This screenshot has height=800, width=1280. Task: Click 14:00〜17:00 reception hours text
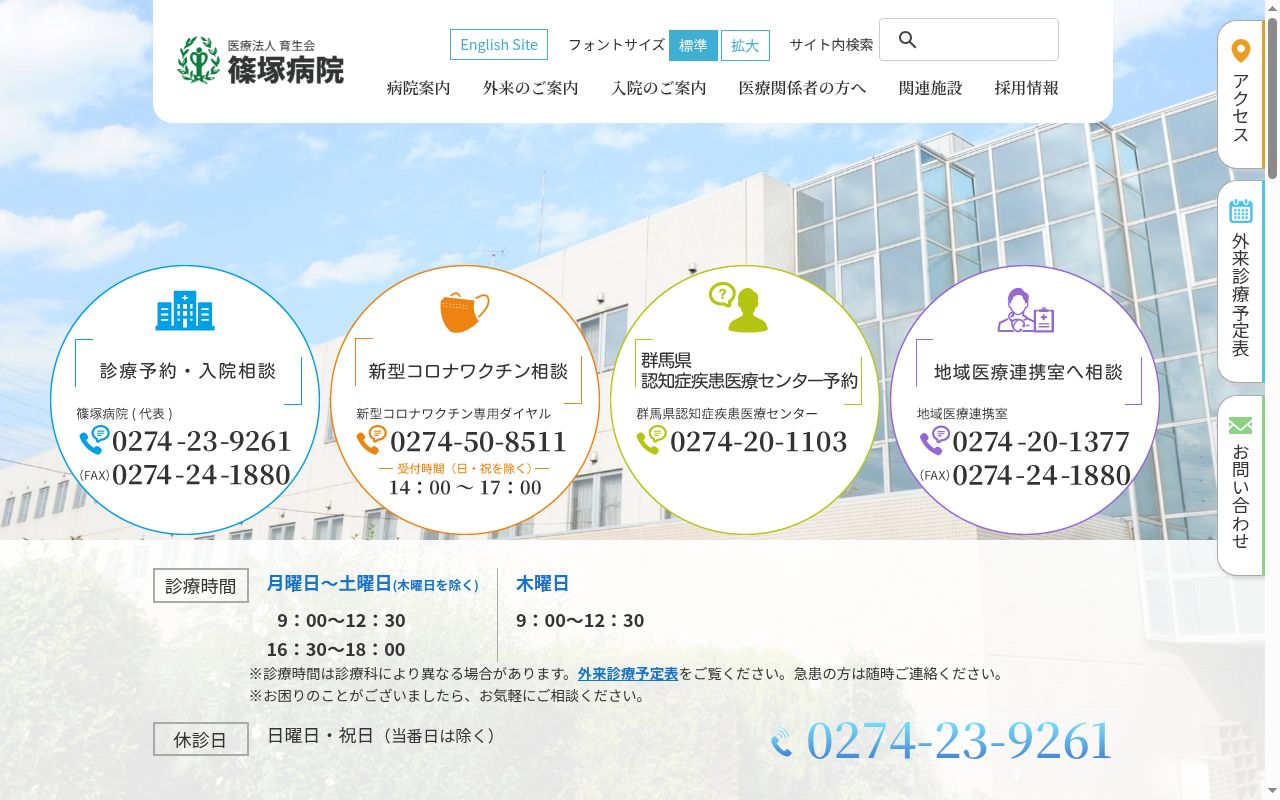click(x=465, y=488)
